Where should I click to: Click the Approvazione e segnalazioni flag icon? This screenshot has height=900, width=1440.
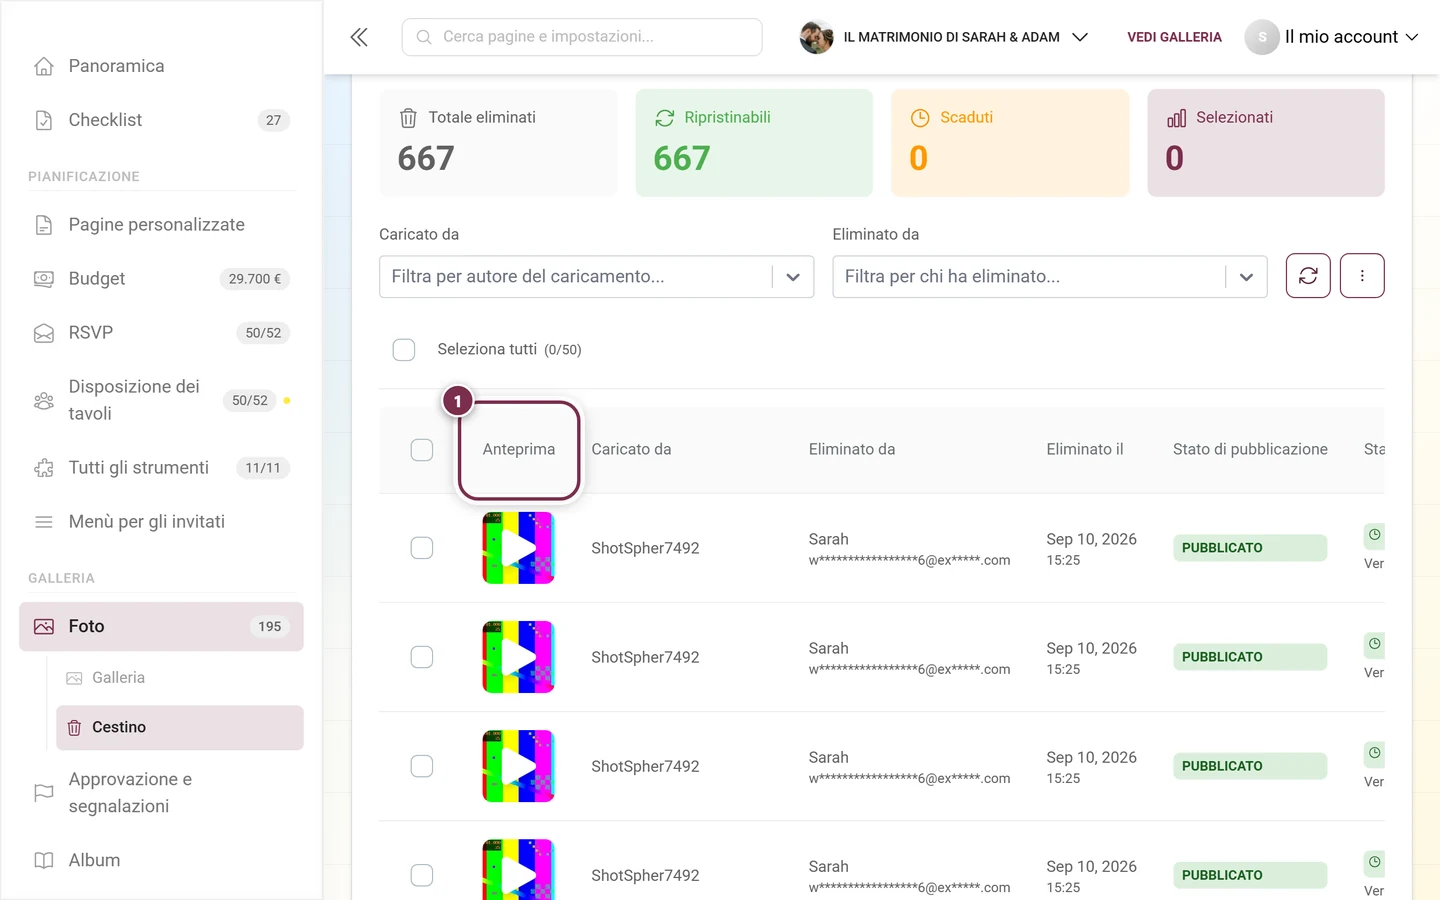[44, 793]
